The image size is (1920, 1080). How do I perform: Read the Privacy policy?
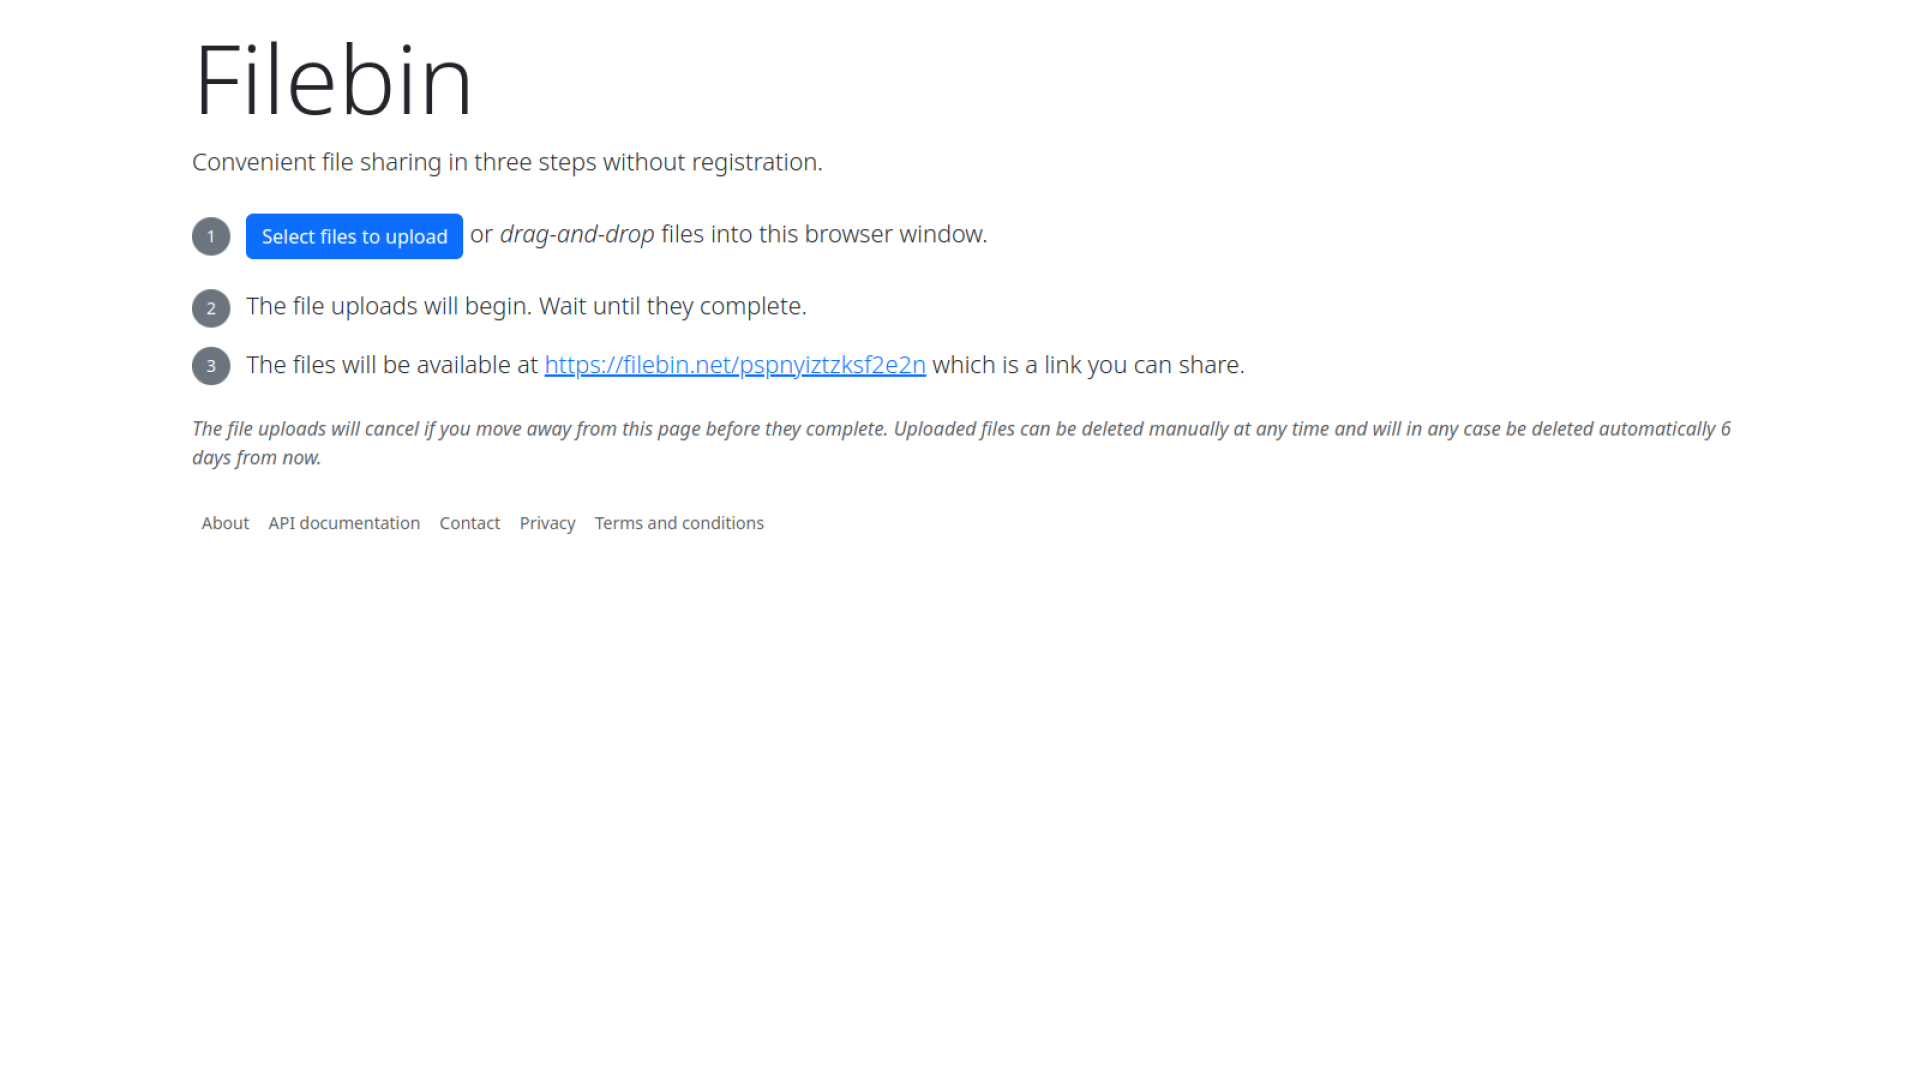point(547,522)
